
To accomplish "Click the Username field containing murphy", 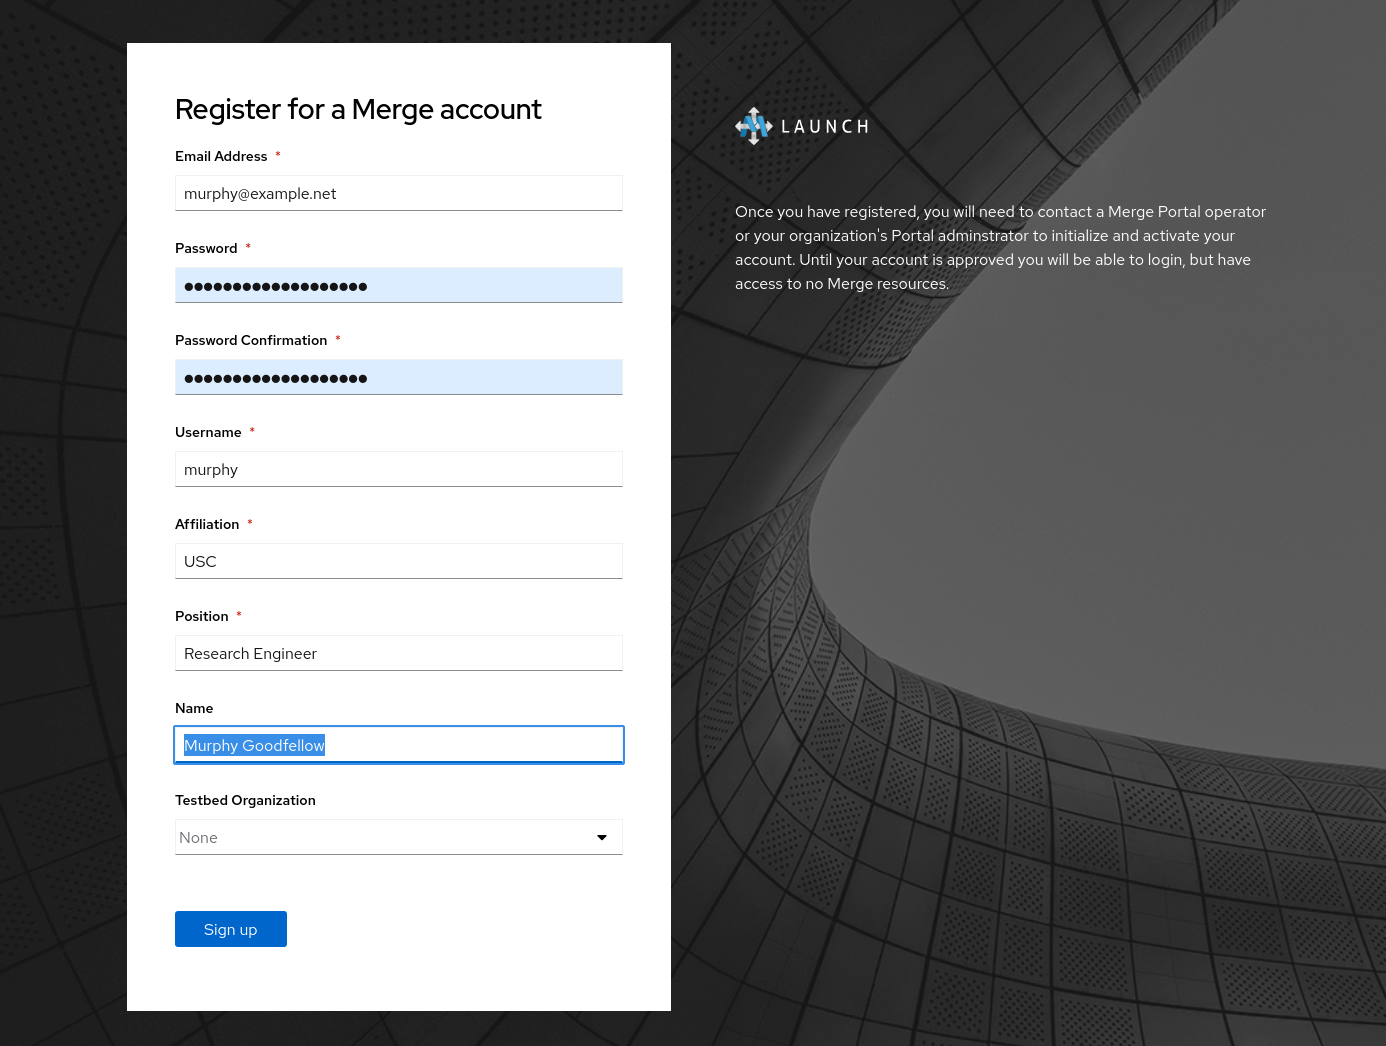I will (x=399, y=469).
